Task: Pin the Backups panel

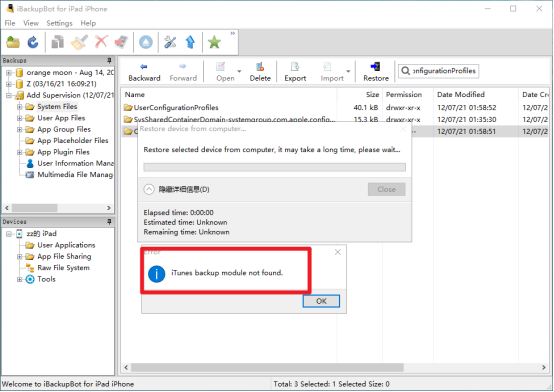Action: (109, 60)
